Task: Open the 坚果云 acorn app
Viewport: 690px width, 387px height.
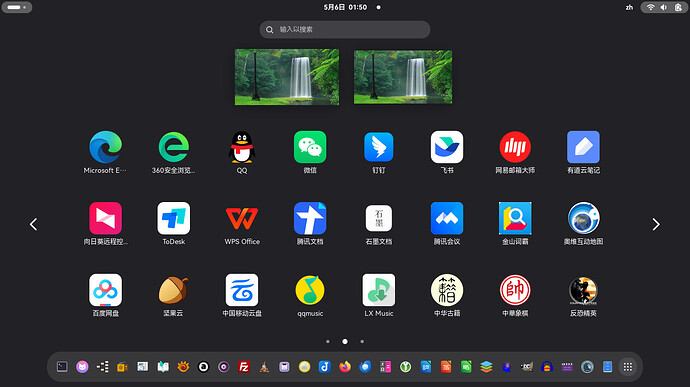Action: [173, 290]
